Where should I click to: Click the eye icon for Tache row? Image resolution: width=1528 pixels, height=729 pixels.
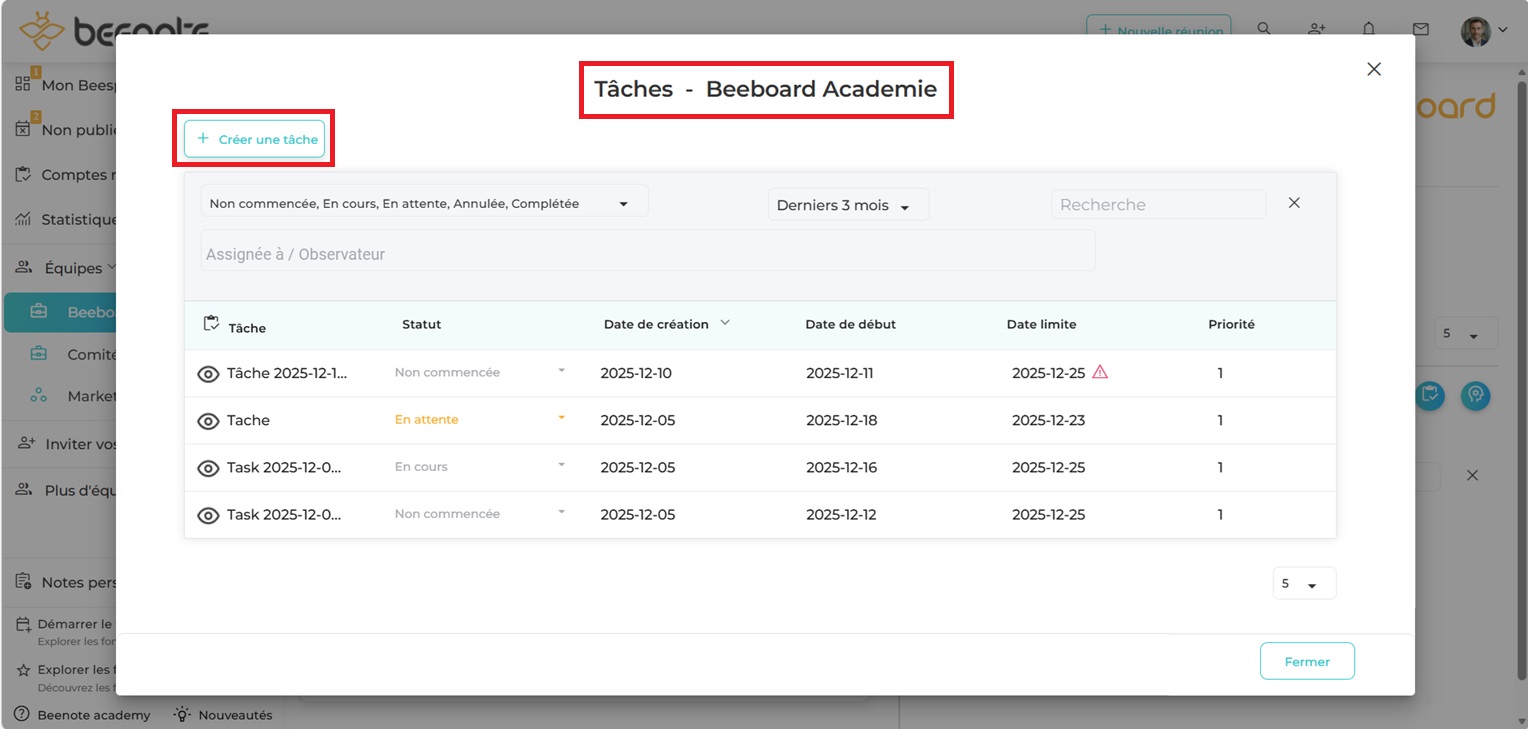208,421
